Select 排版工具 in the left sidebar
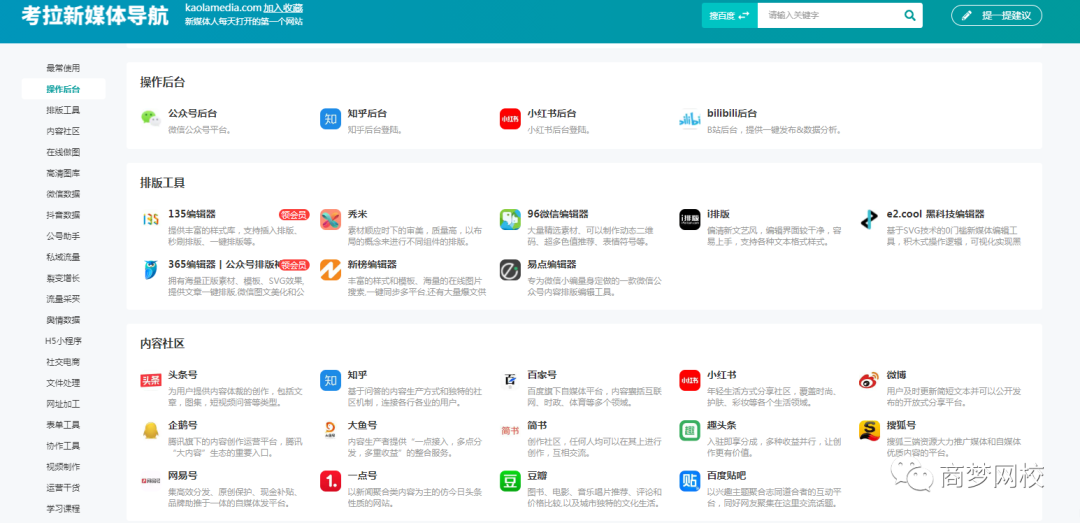Image resolution: width=1080 pixels, height=523 pixels. pyautogui.click(x=63, y=110)
